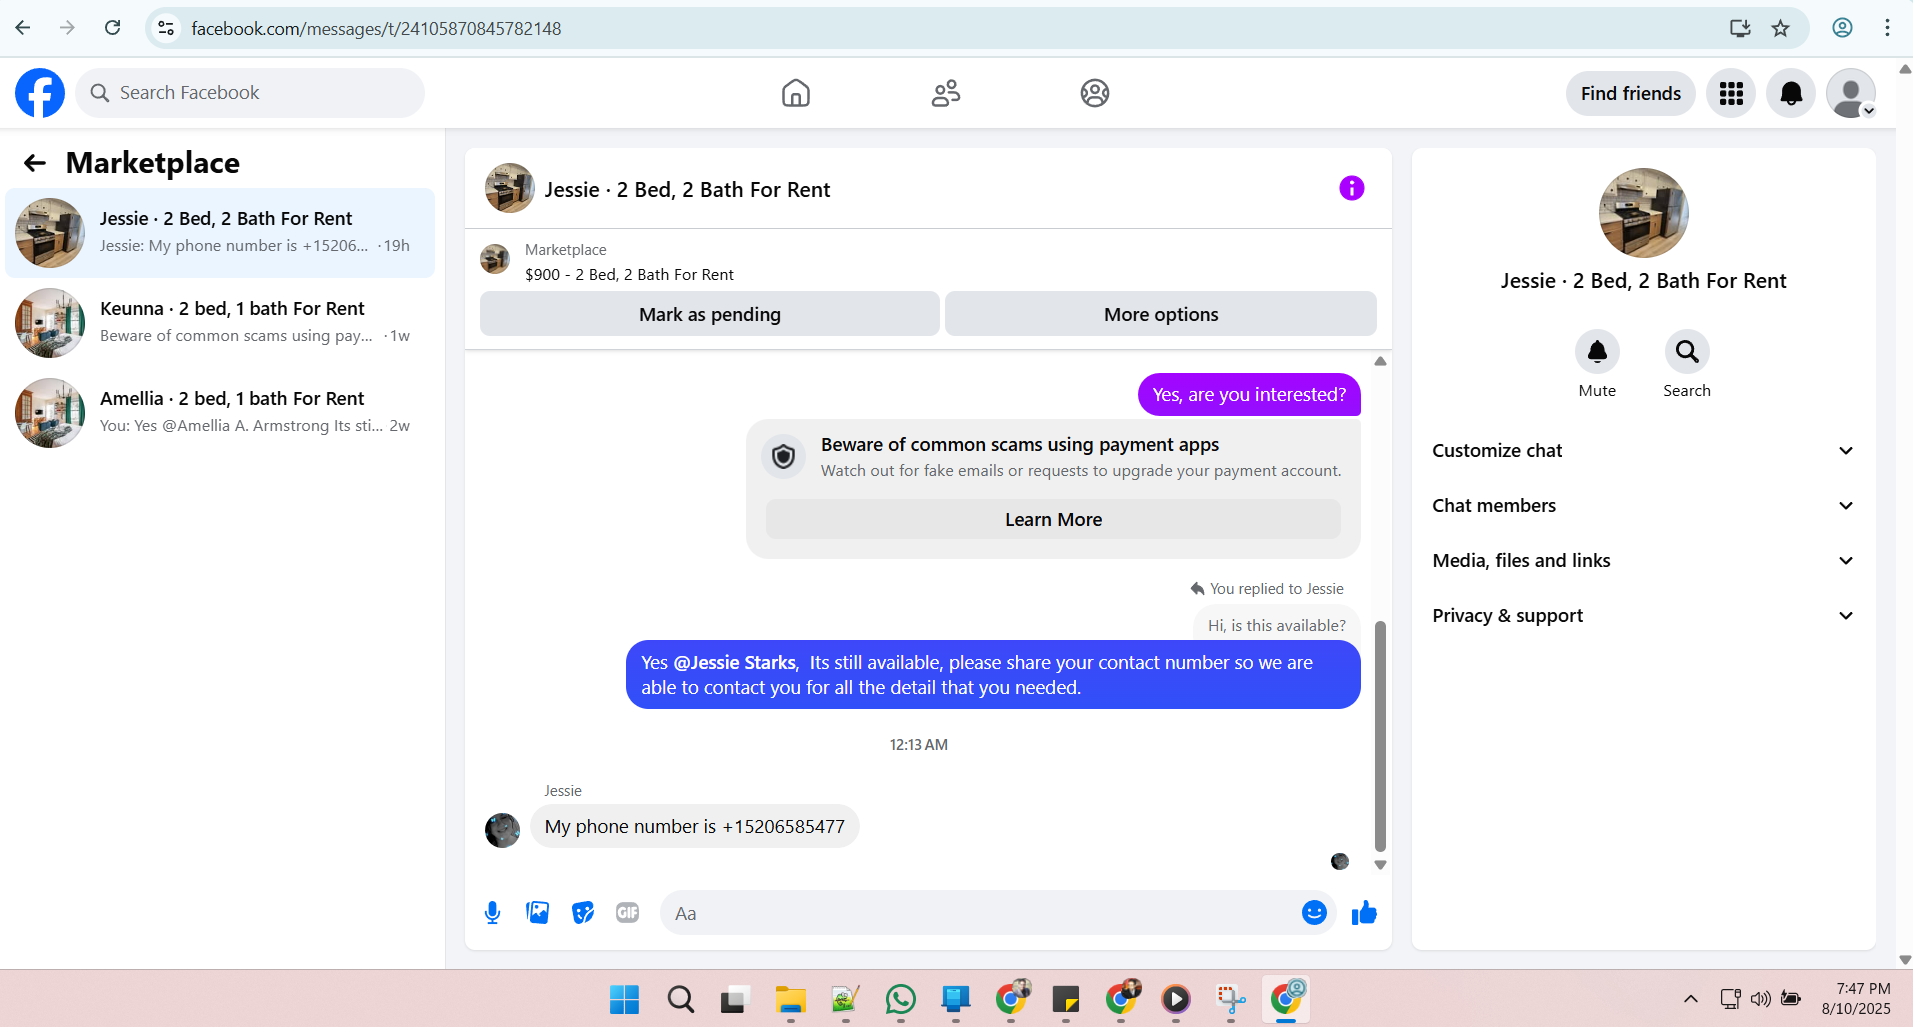
Task: Choose a sticker icon
Action: coord(583,913)
